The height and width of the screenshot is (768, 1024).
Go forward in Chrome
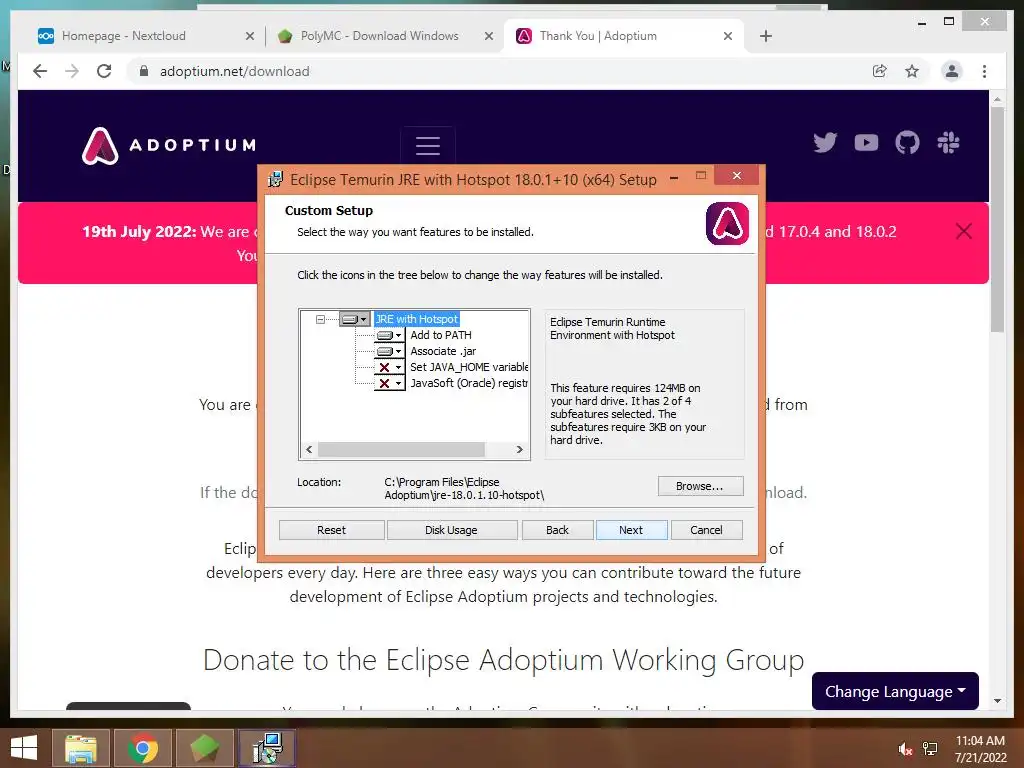point(72,71)
